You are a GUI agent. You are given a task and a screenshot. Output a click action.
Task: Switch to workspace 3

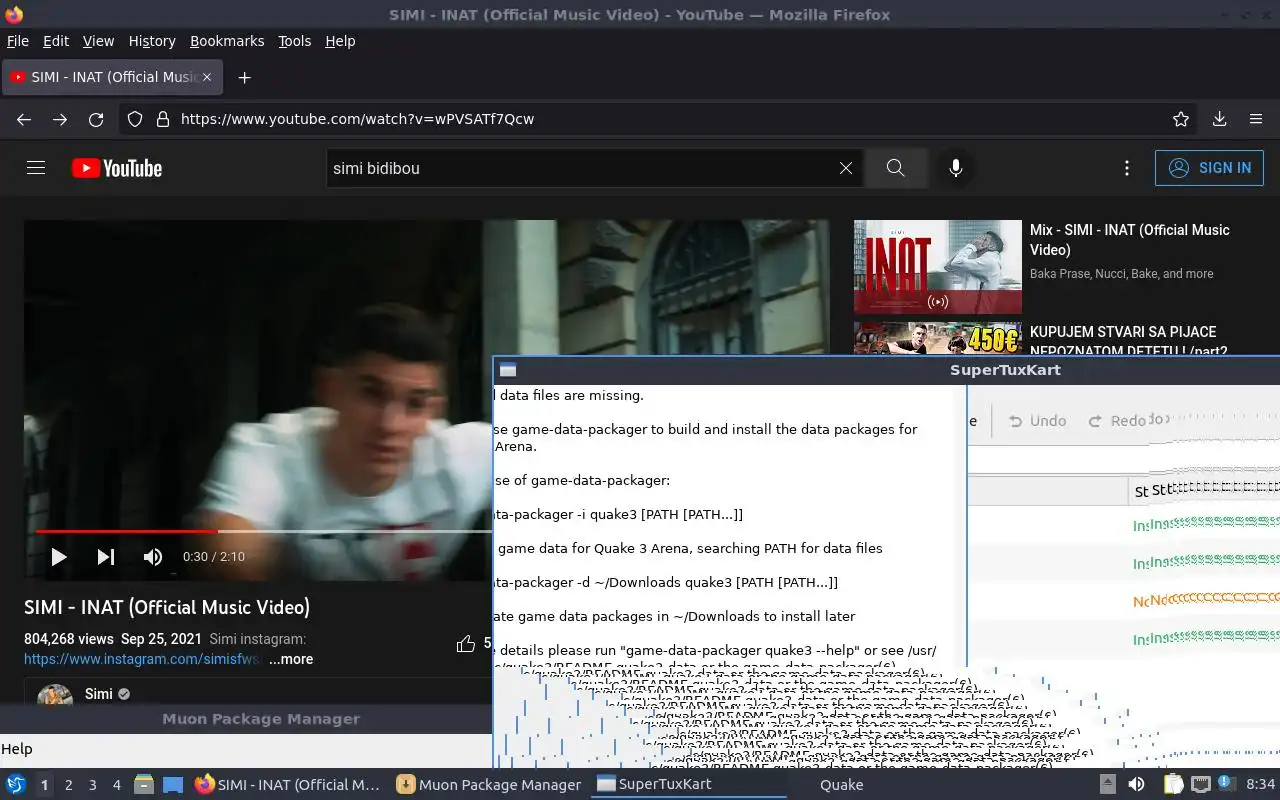[x=93, y=785]
